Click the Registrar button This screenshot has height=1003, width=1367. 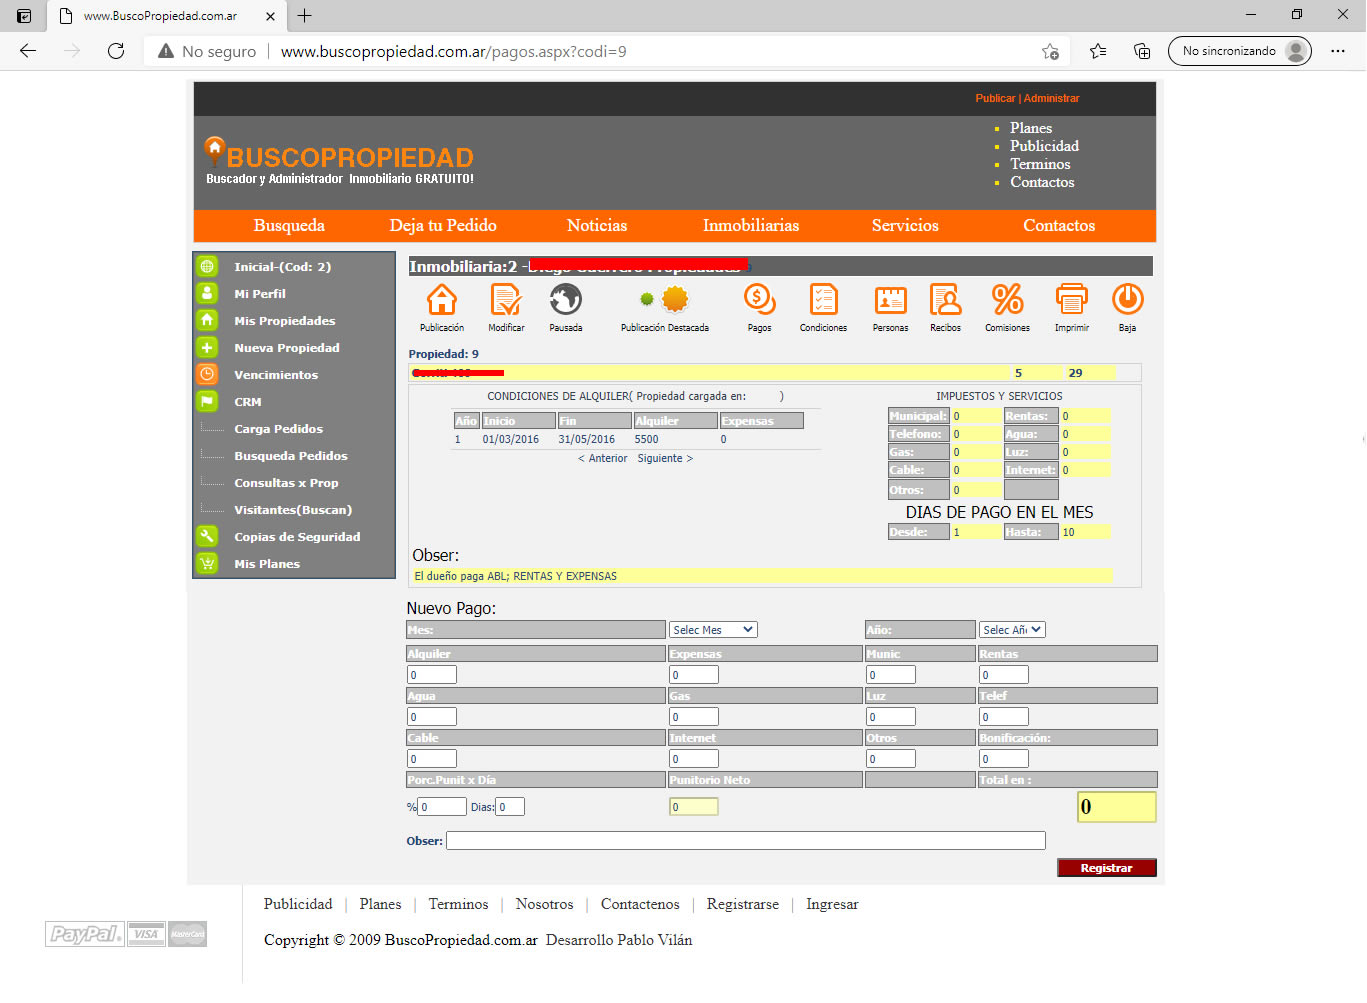[x=1107, y=868]
